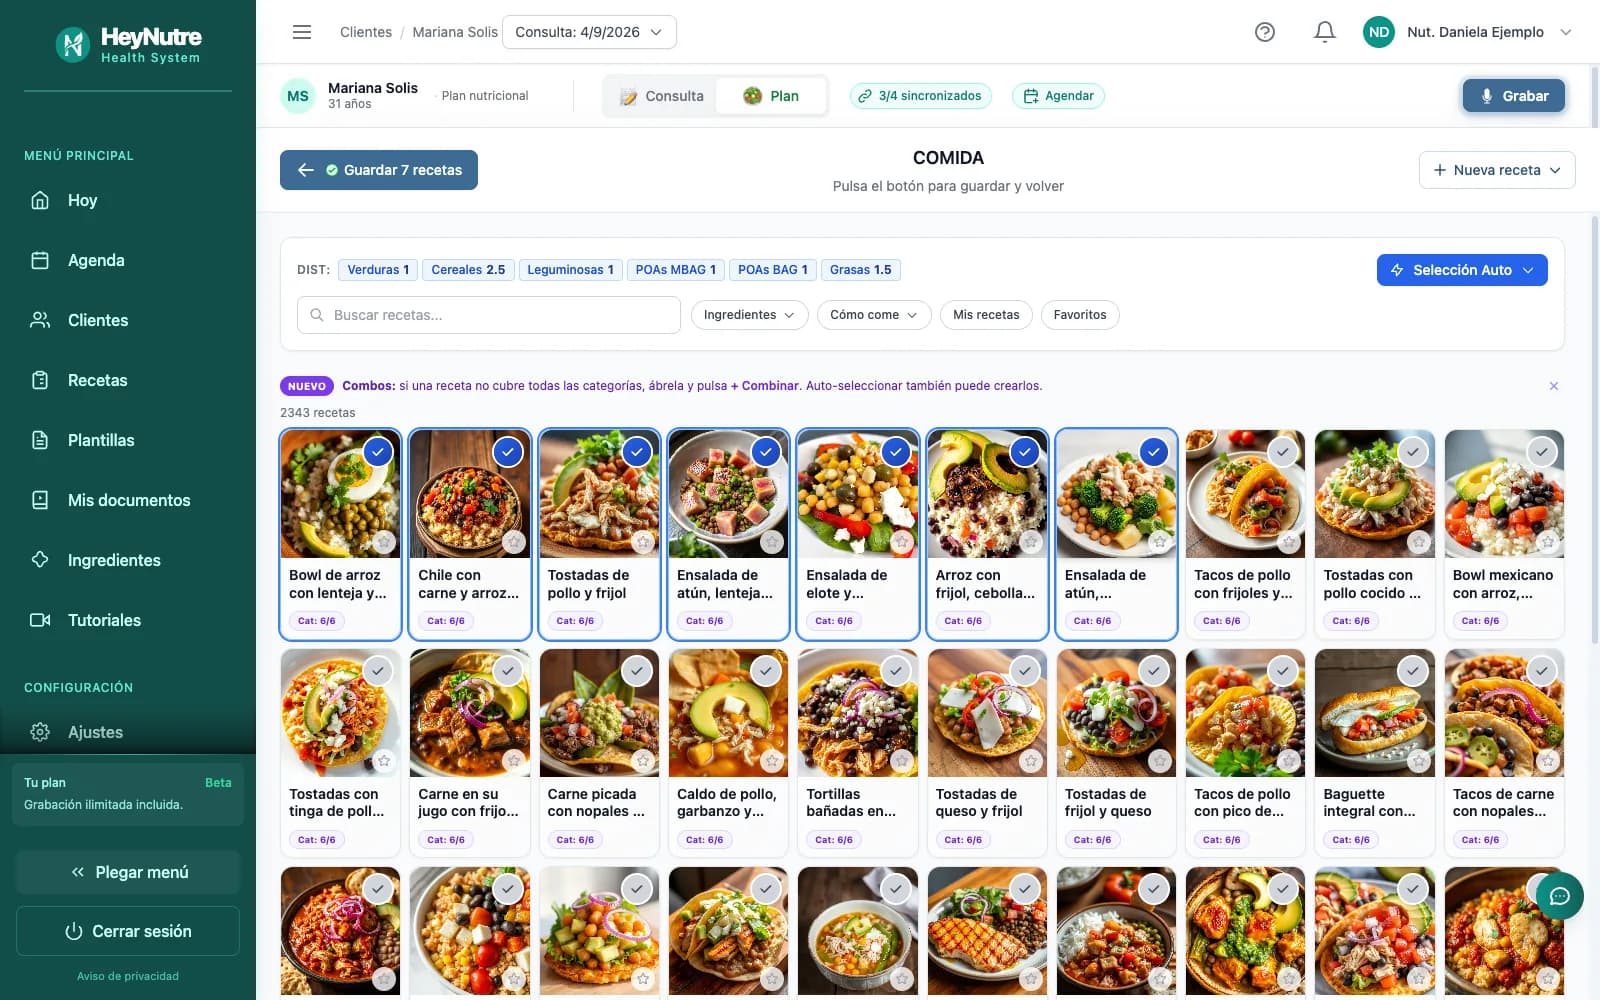
Task: Switch to the Consulta tab
Action: tap(662, 96)
